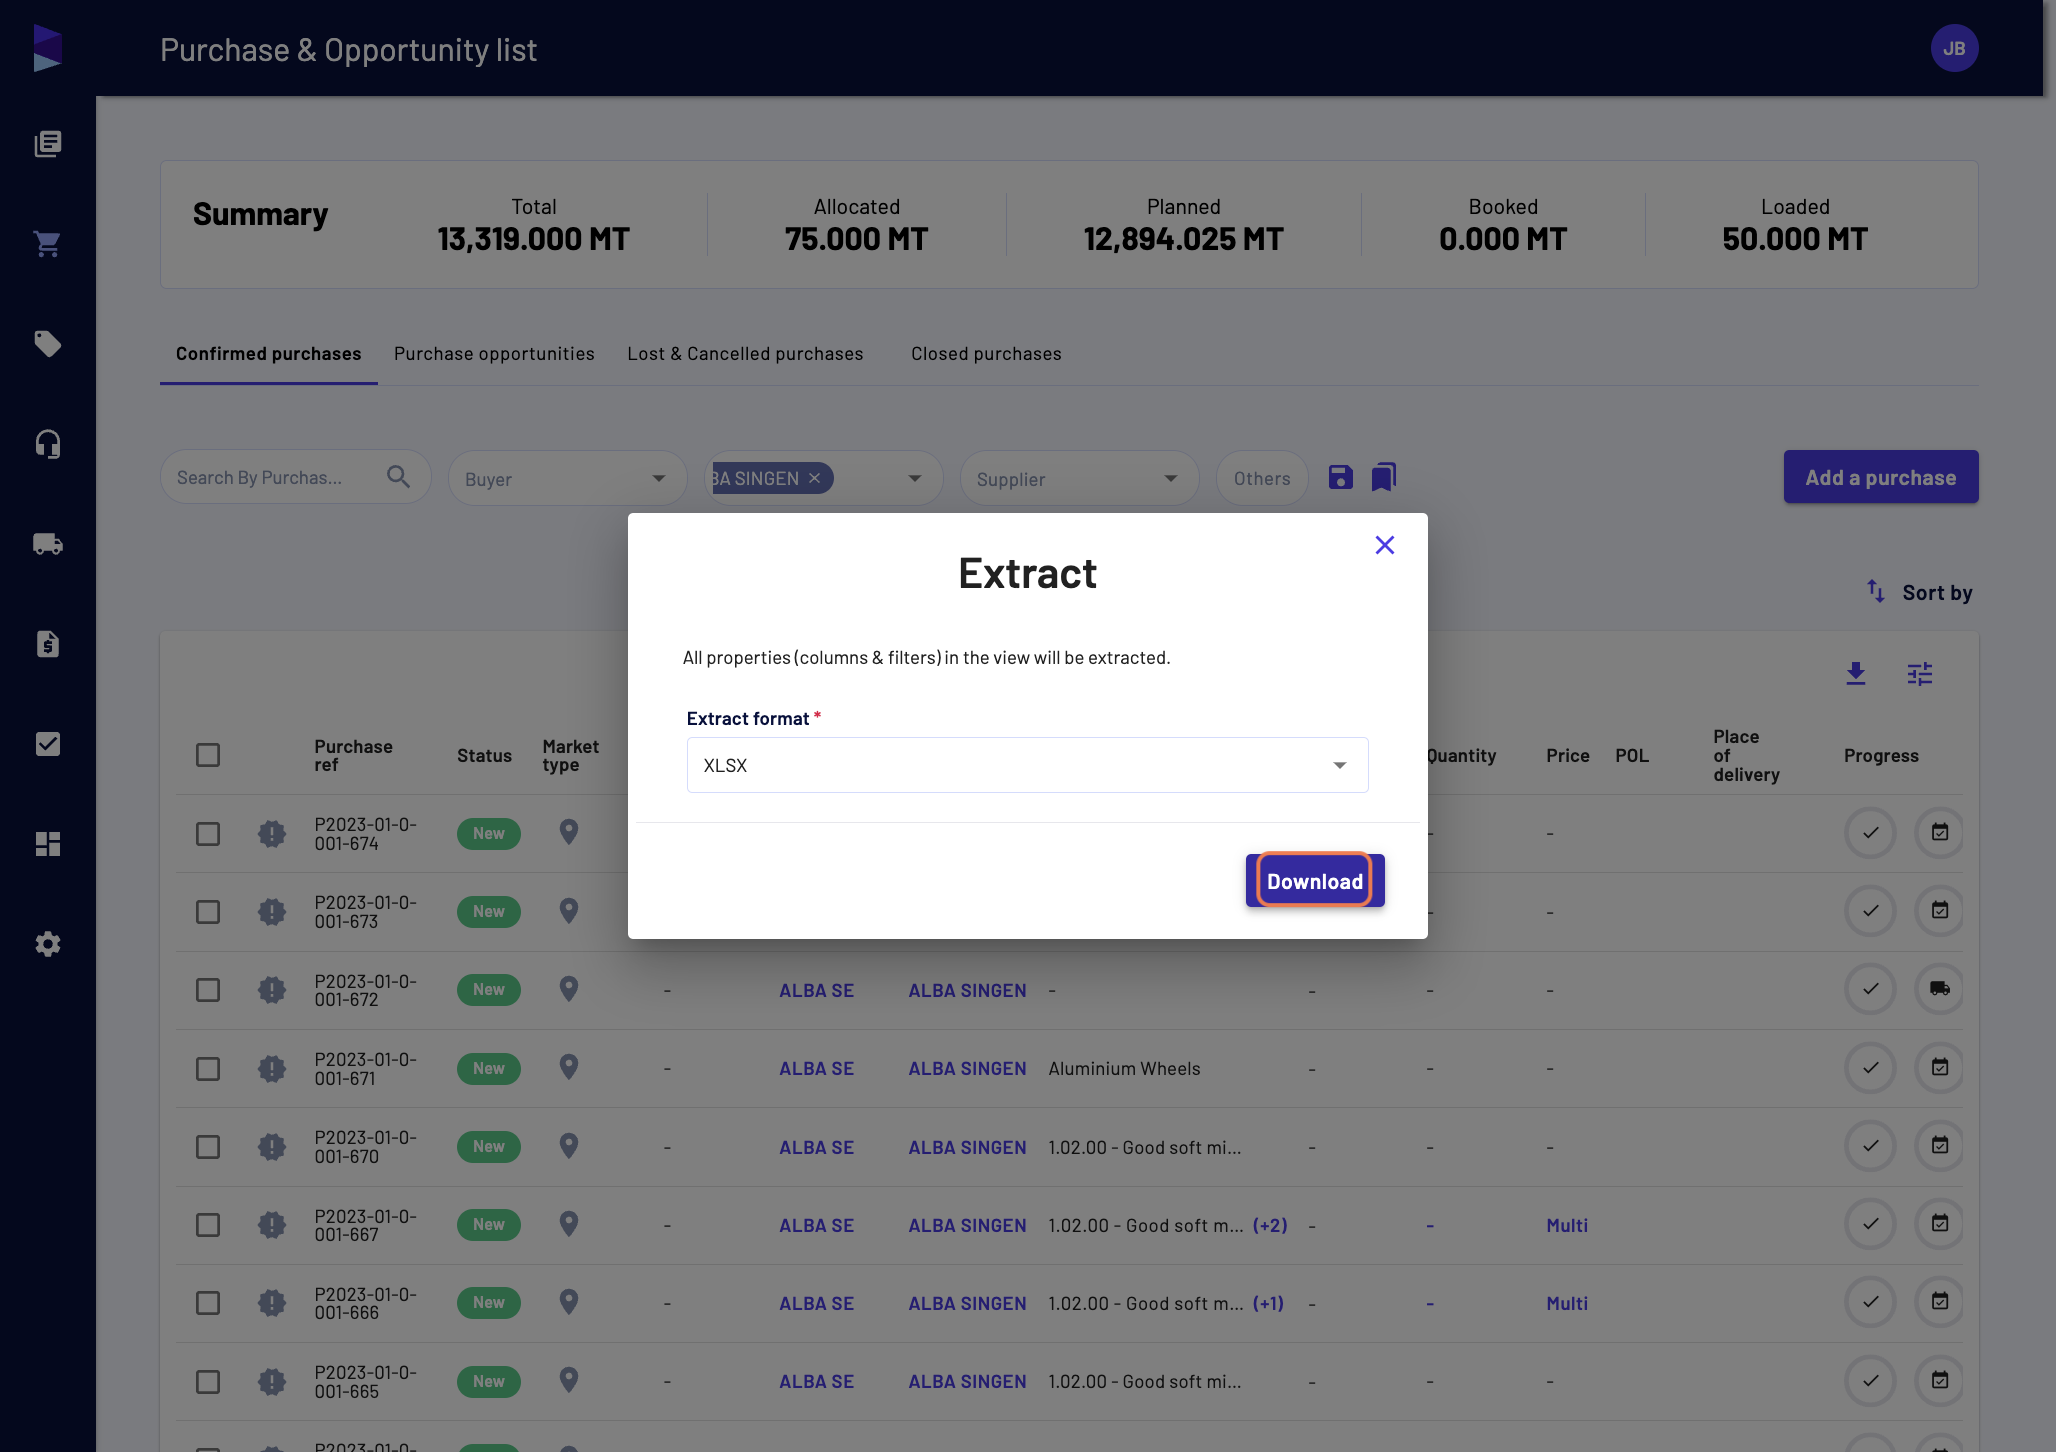
Task: Click the Others filter button
Action: (x=1262, y=478)
